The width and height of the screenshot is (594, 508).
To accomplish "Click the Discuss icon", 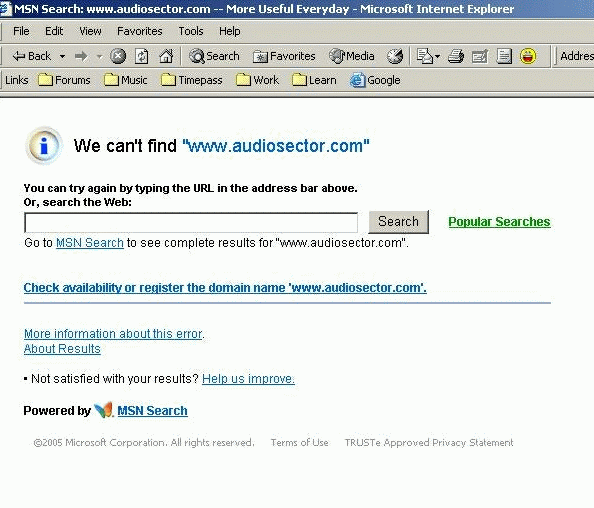I will click(x=504, y=56).
